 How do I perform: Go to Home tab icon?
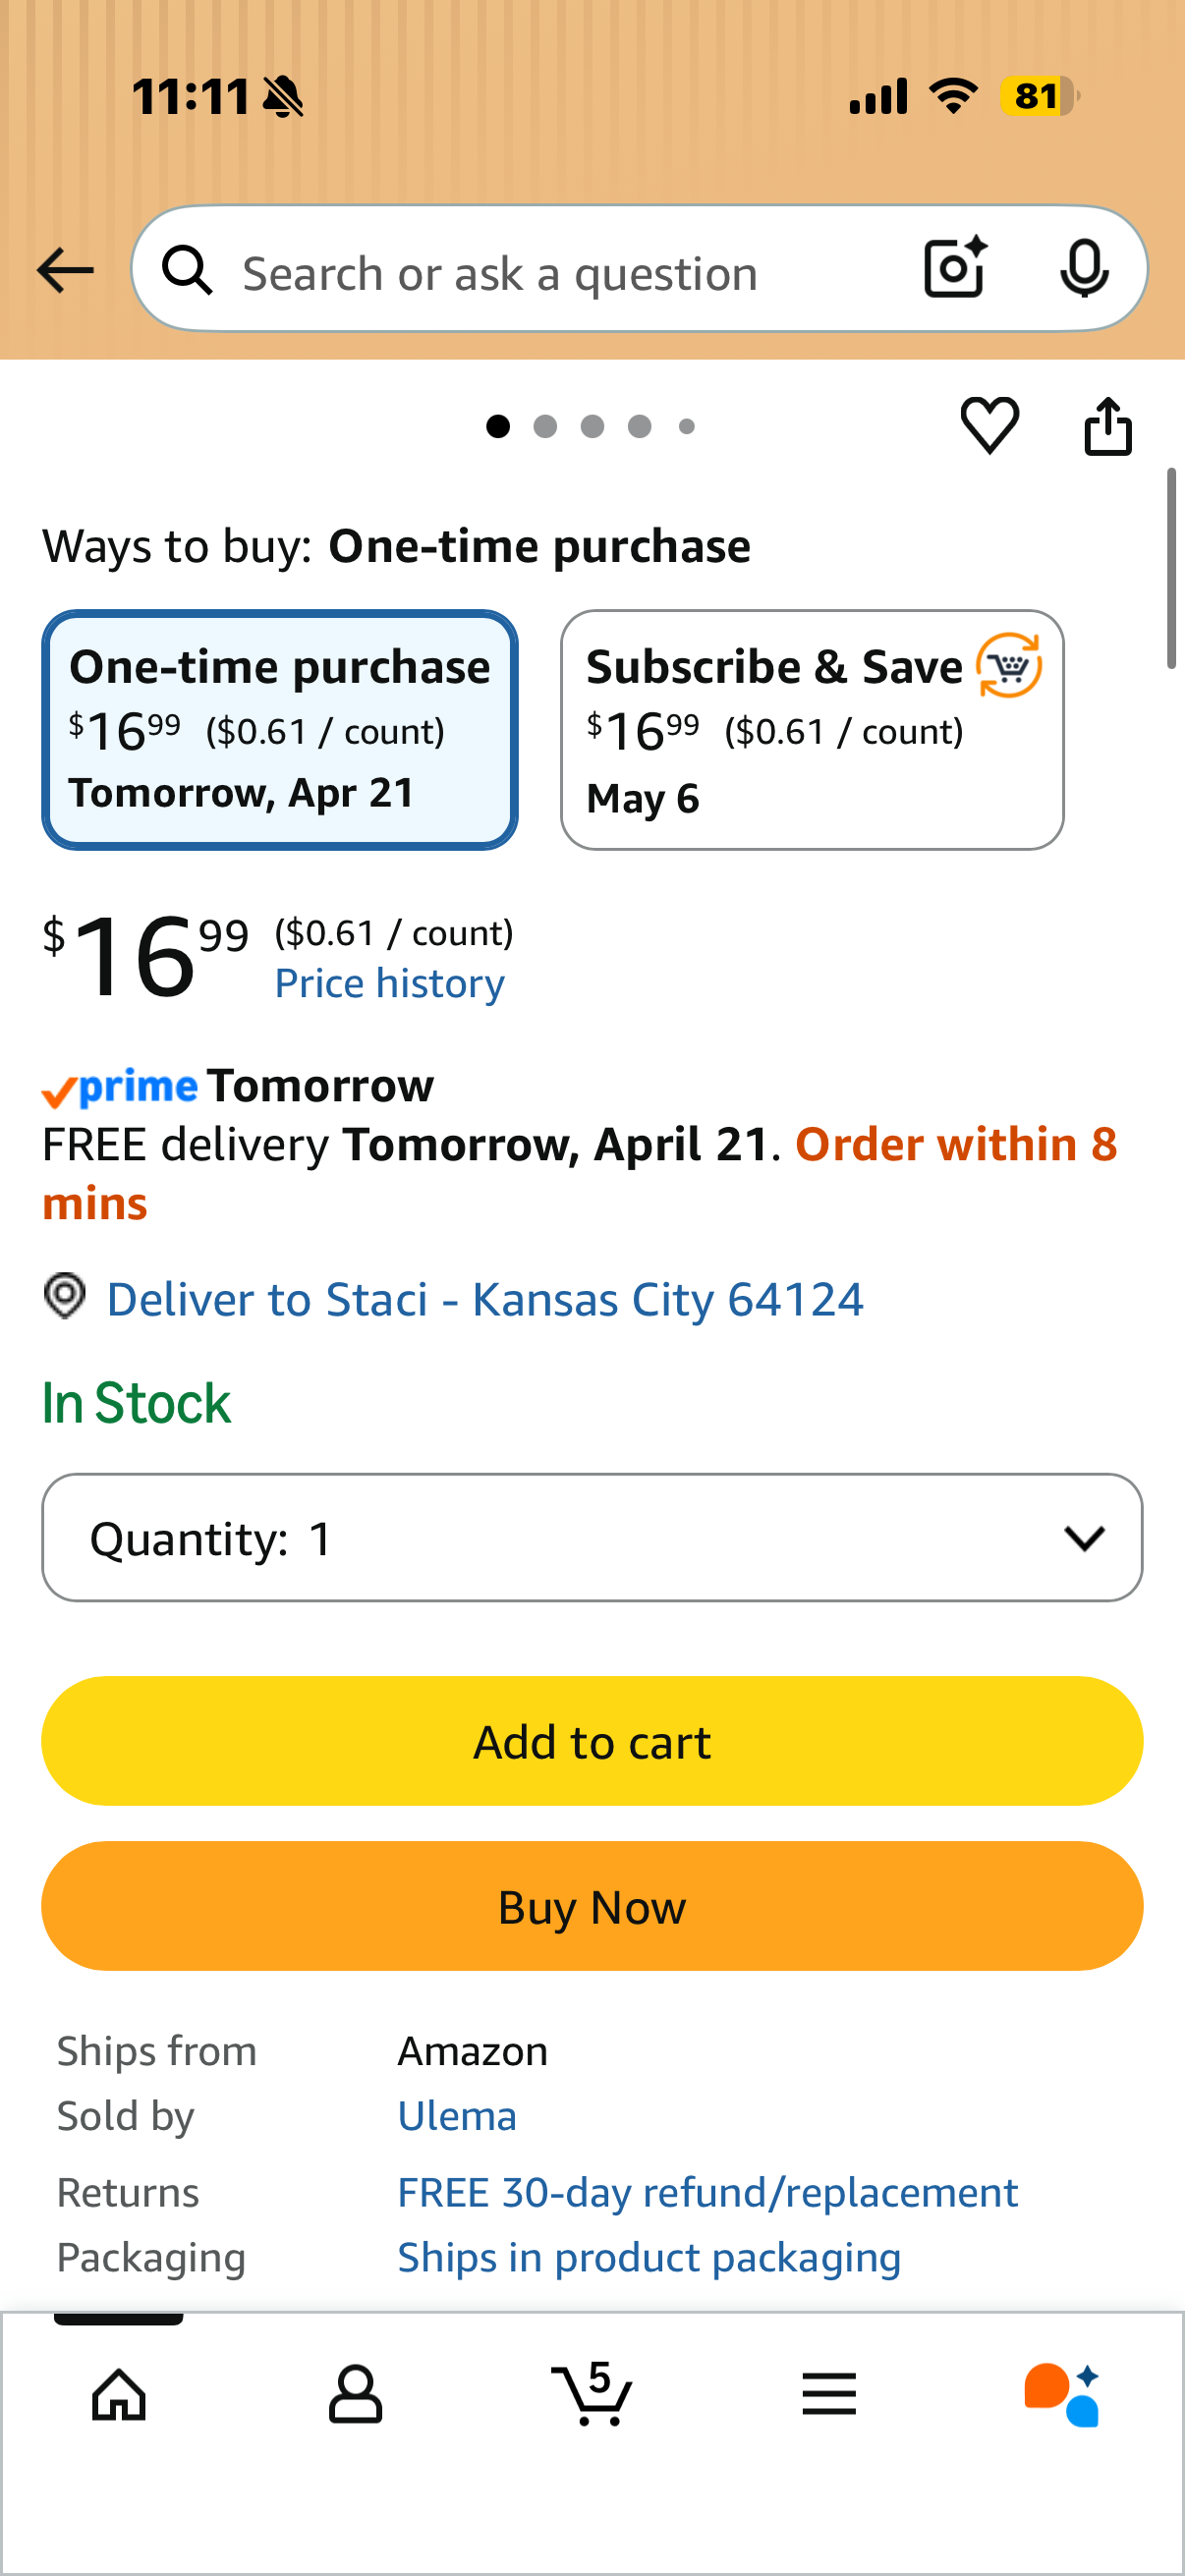(119, 2394)
